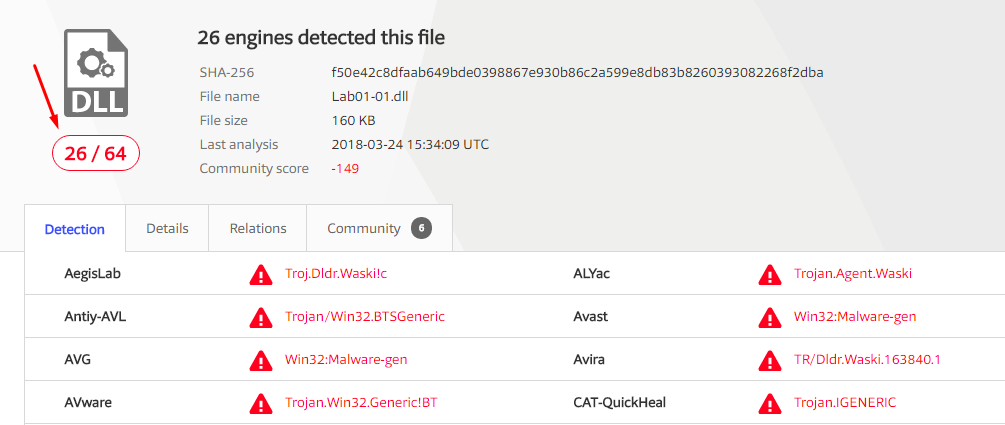Open the Relations tab
The width and height of the screenshot is (1005, 425).
[258, 228]
